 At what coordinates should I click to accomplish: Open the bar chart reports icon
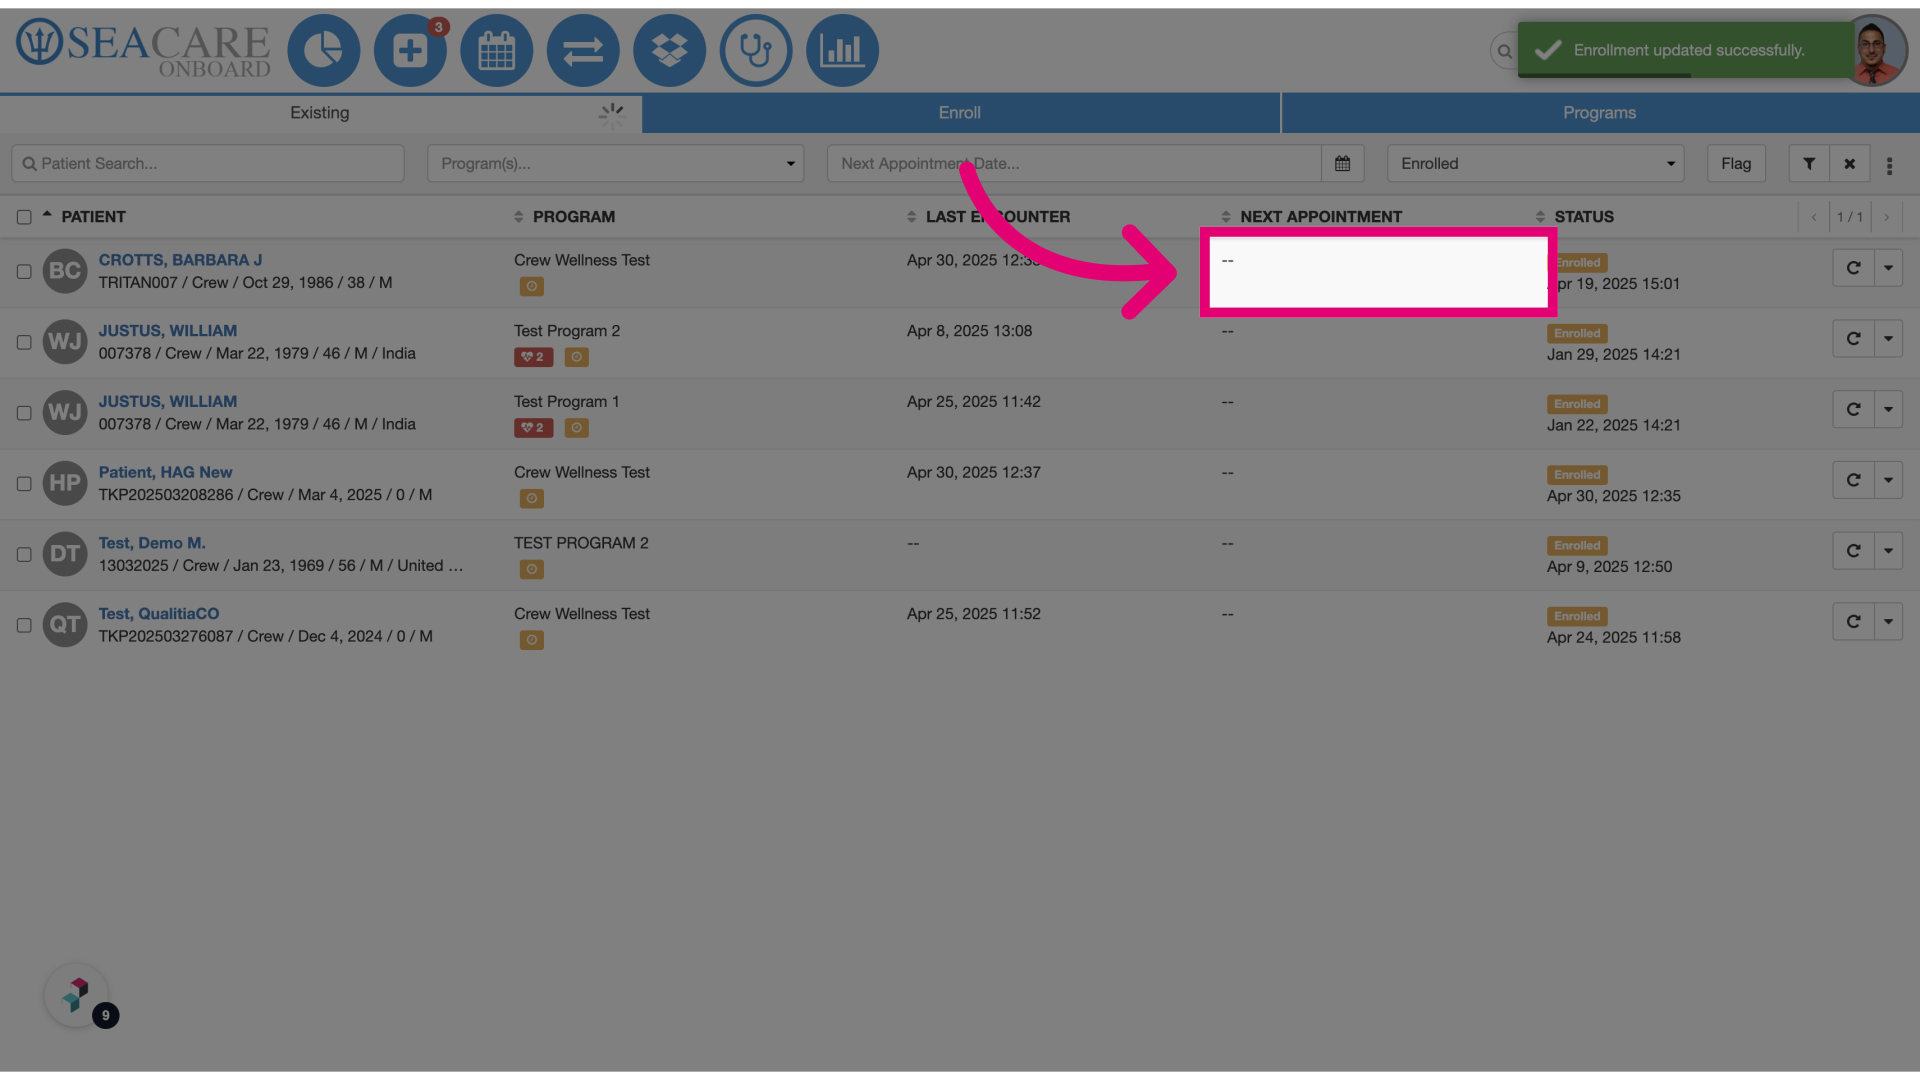tap(842, 50)
